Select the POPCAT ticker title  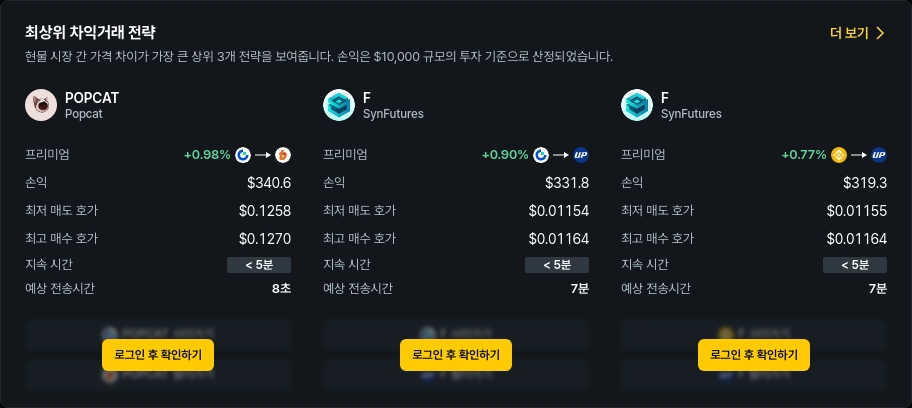coord(92,98)
